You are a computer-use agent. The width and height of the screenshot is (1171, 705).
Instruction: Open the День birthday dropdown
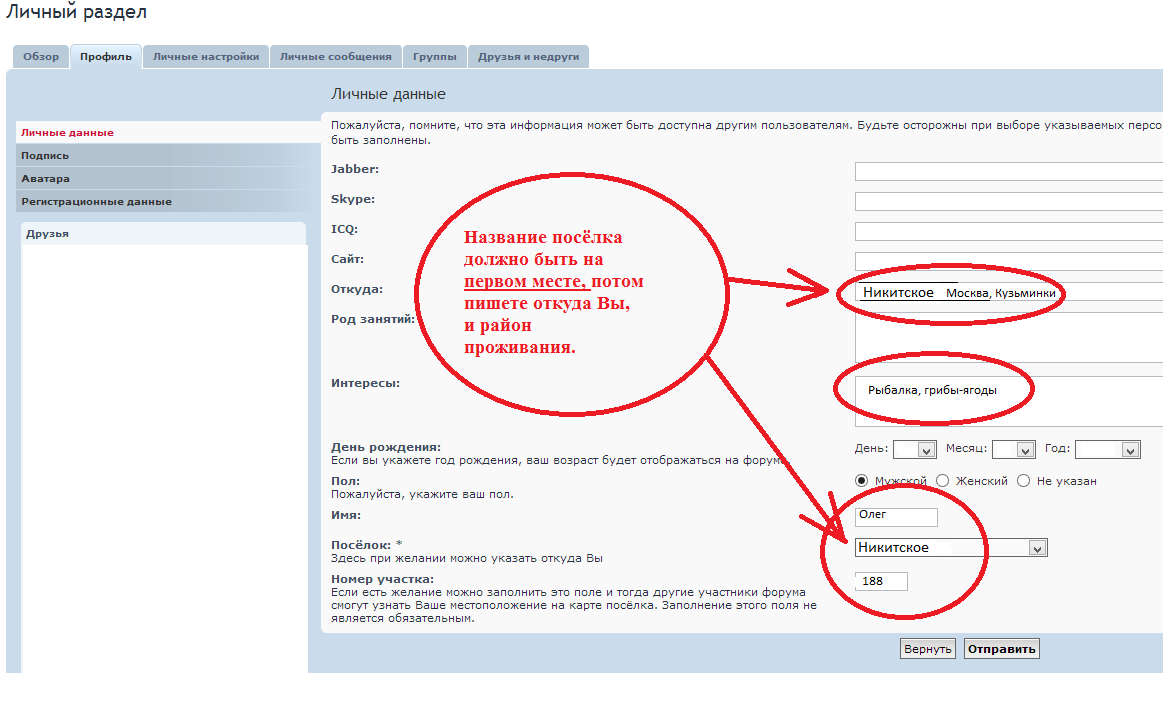(x=914, y=450)
